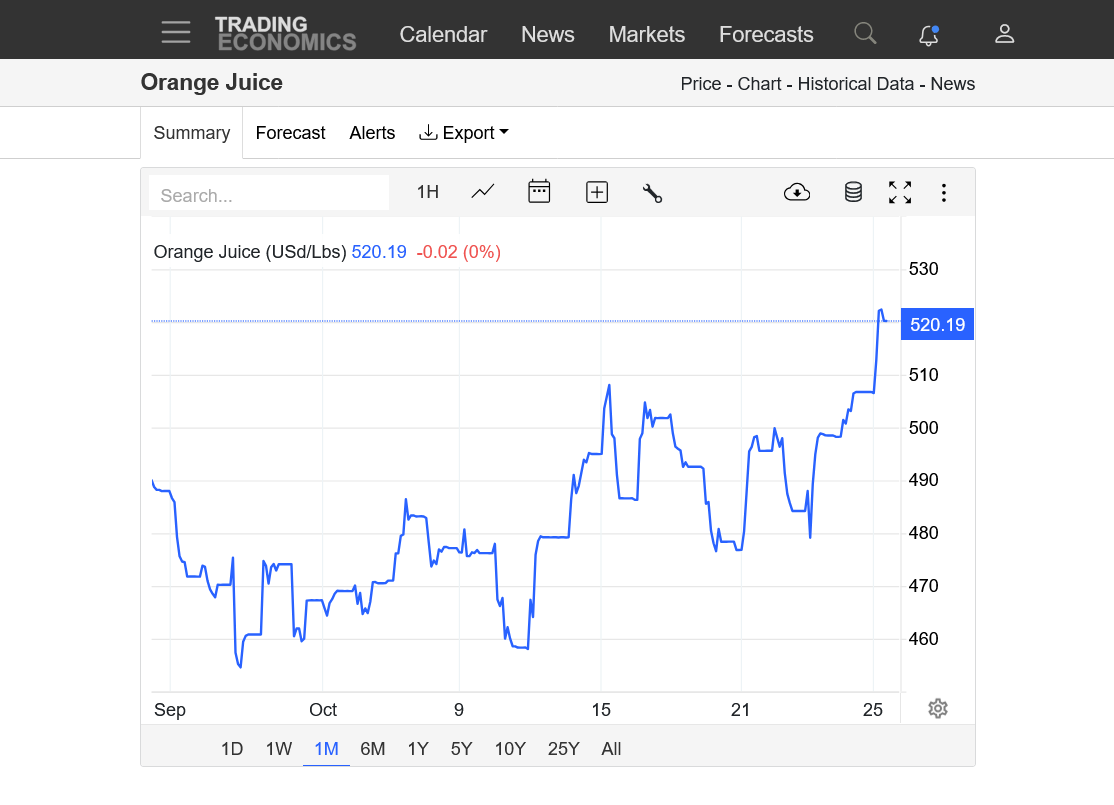Add comparison with the plus icon
Screen dimensions: 1114x805
[597, 192]
